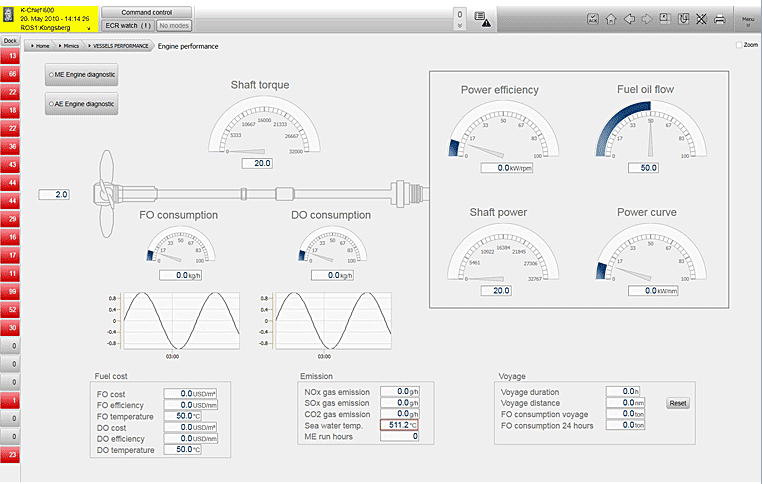The image size is (762, 484).
Task: Navigate forward with the right arrow icon
Action: (x=647, y=18)
